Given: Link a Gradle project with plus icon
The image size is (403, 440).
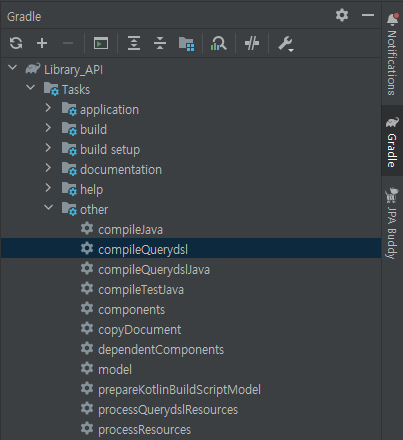Looking at the screenshot, I should click(x=42, y=43).
